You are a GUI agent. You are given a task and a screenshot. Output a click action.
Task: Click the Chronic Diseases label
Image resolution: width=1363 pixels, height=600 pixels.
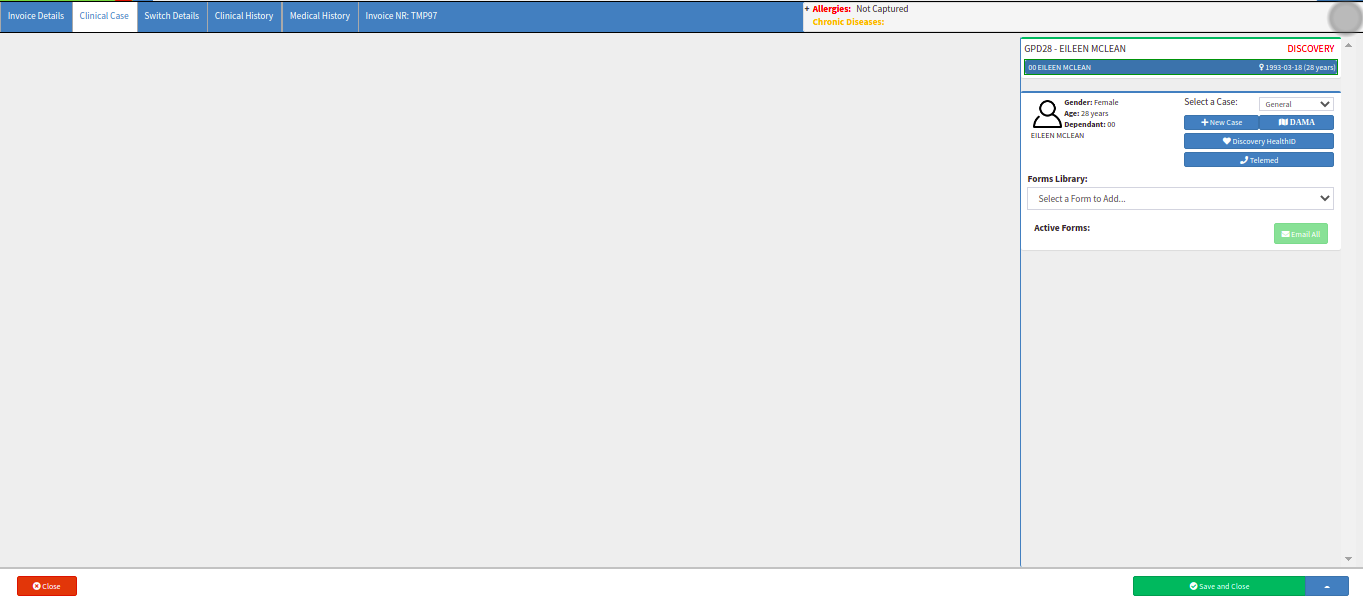[x=848, y=22]
